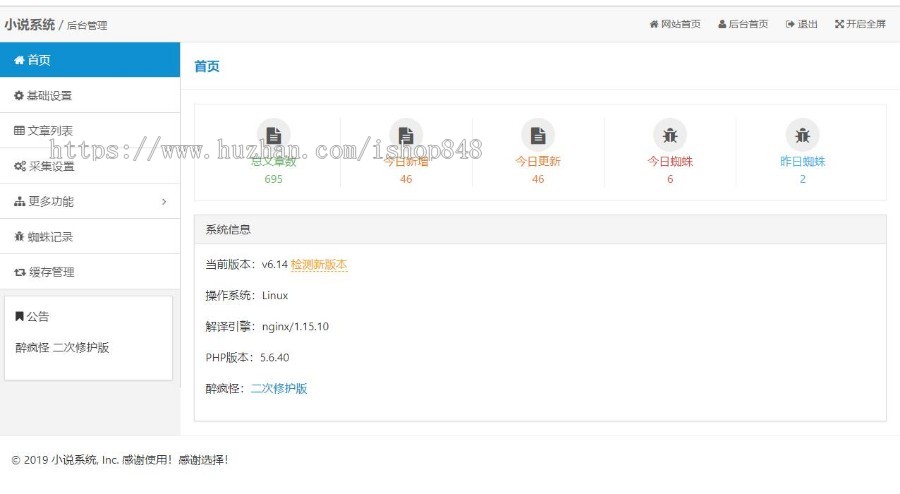The width and height of the screenshot is (900, 494).
Task: Click the PHP version 5.6.40 value
Action: (274, 357)
